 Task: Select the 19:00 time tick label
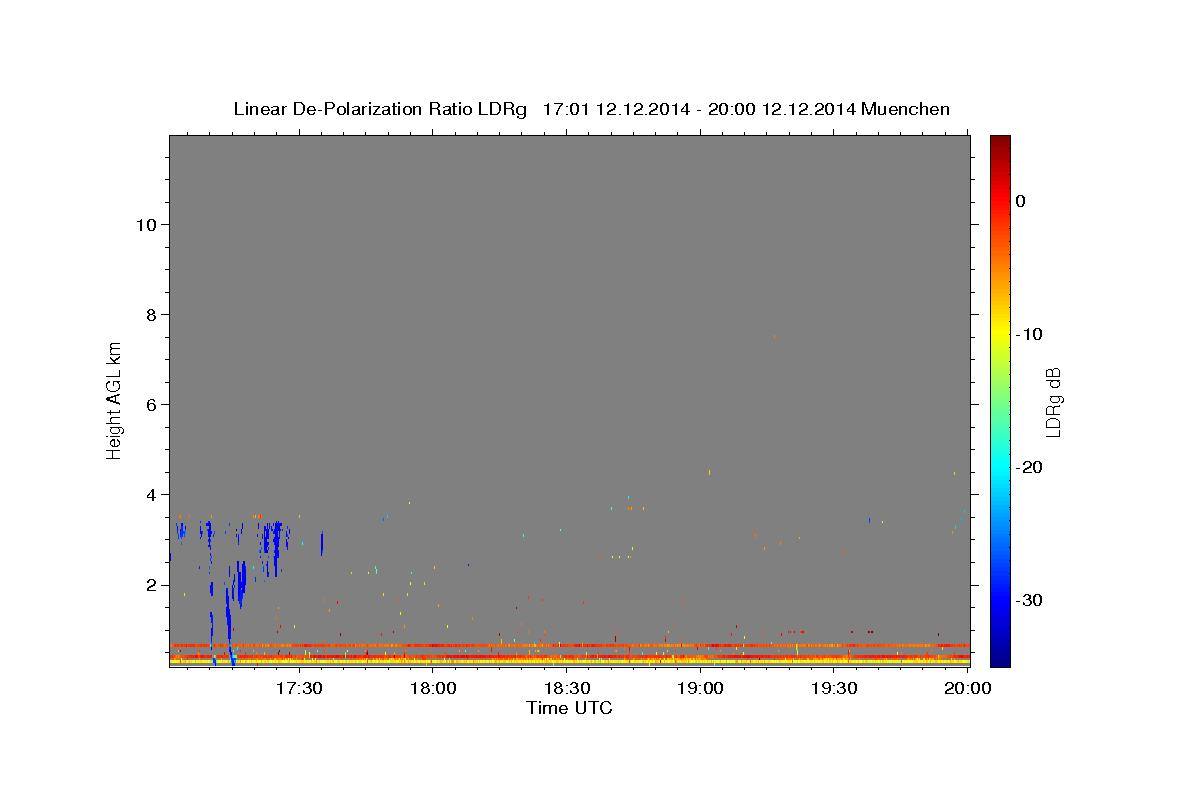coord(700,688)
